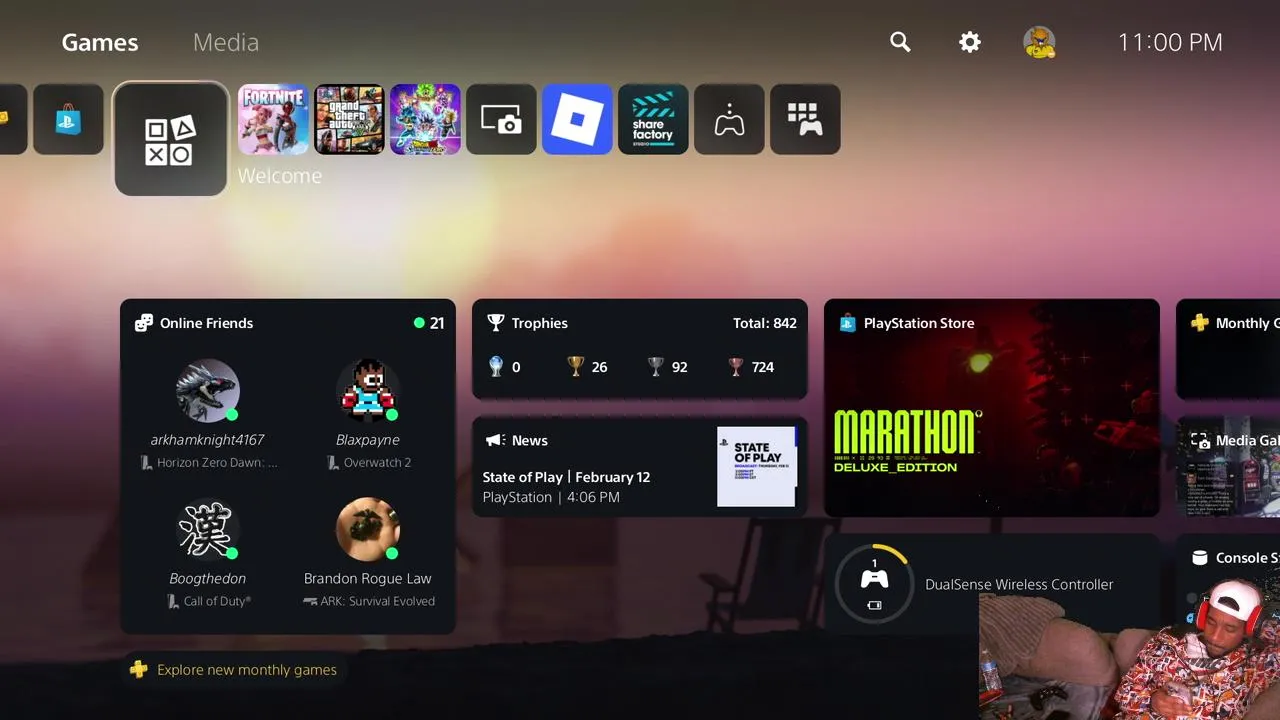Click the controller battery ring icon
Viewport: 1280px width, 720px height.
874,584
